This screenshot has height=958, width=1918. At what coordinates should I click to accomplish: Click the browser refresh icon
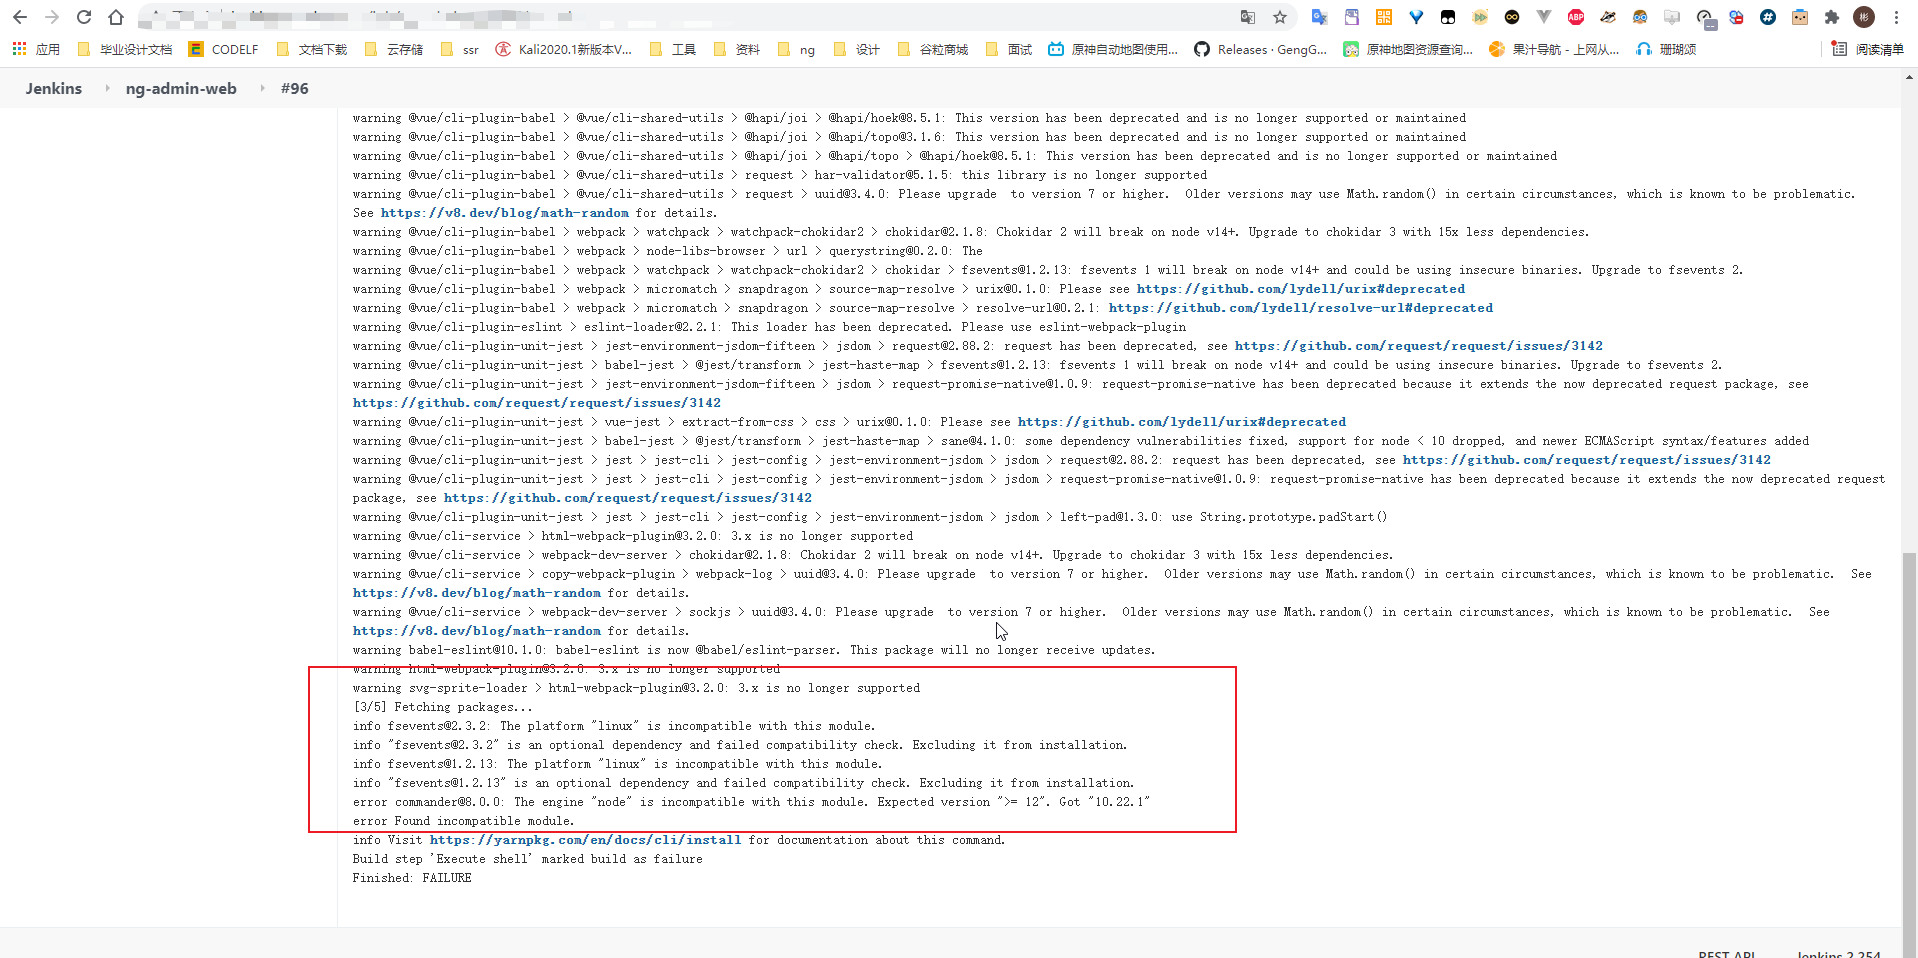84,17
